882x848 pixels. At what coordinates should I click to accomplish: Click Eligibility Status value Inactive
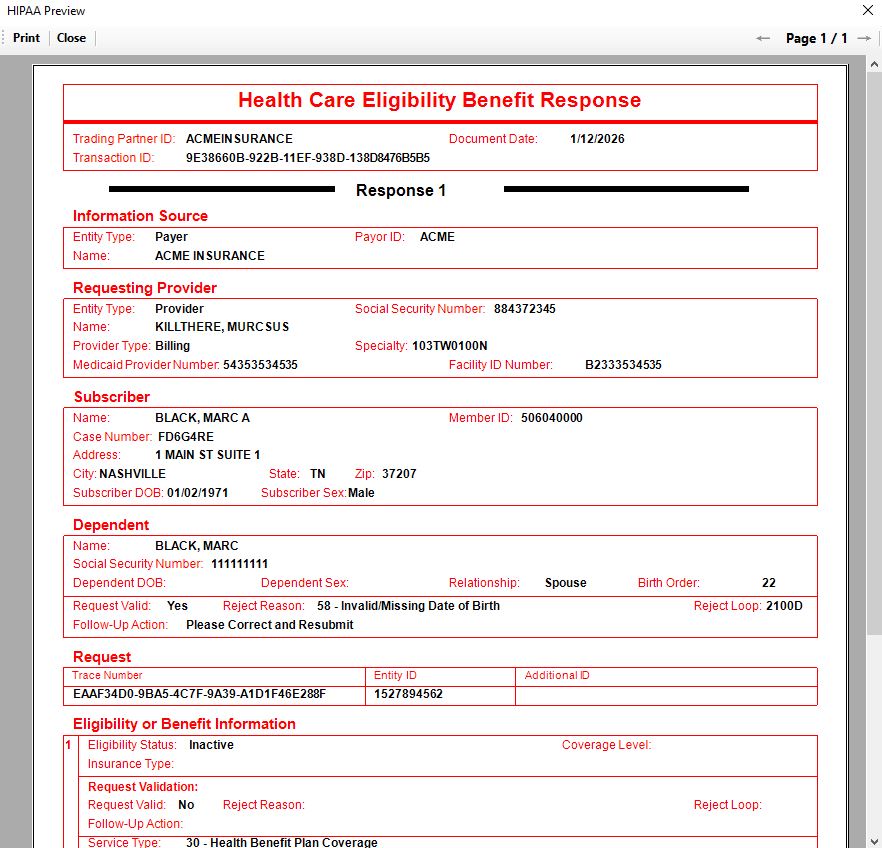[x=211, y=745]
